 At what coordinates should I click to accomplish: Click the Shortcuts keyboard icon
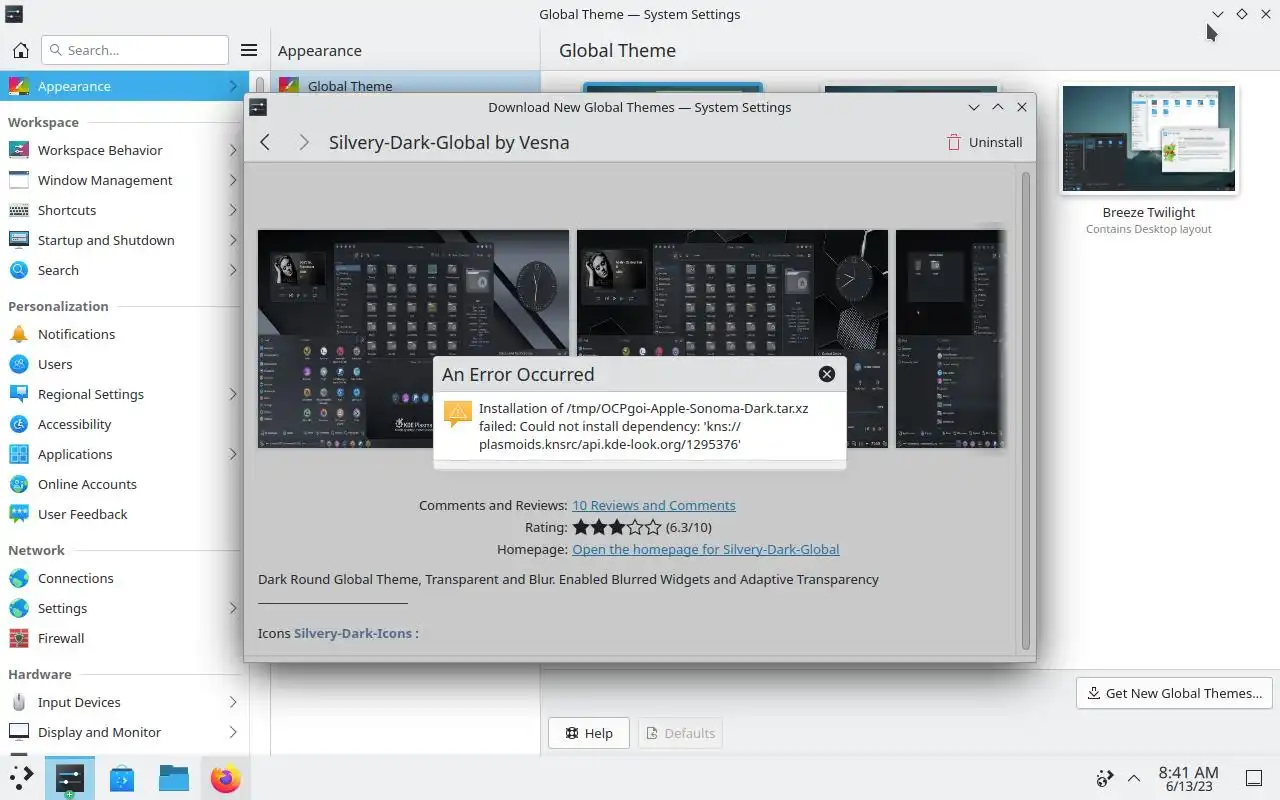pos(19,210)
